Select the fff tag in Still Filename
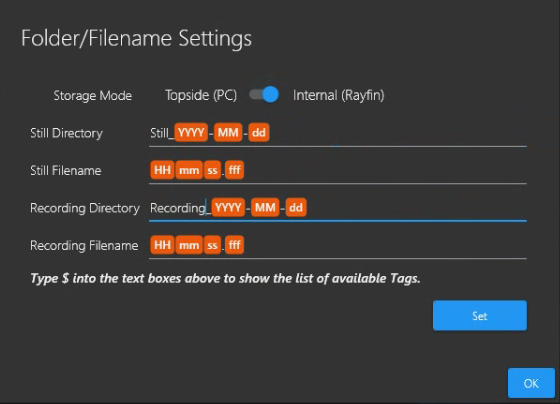This screenshot has height=404, width=560. click(x=234, y=170)
